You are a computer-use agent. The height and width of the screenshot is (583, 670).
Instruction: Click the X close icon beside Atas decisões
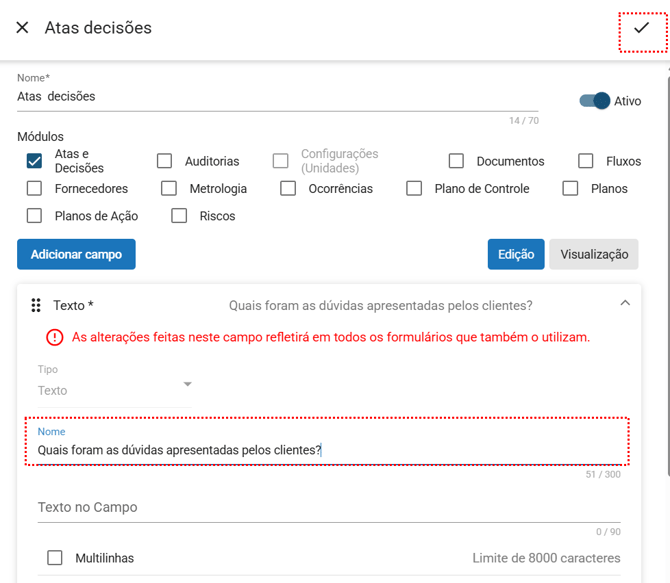click(x=22, y=28)
